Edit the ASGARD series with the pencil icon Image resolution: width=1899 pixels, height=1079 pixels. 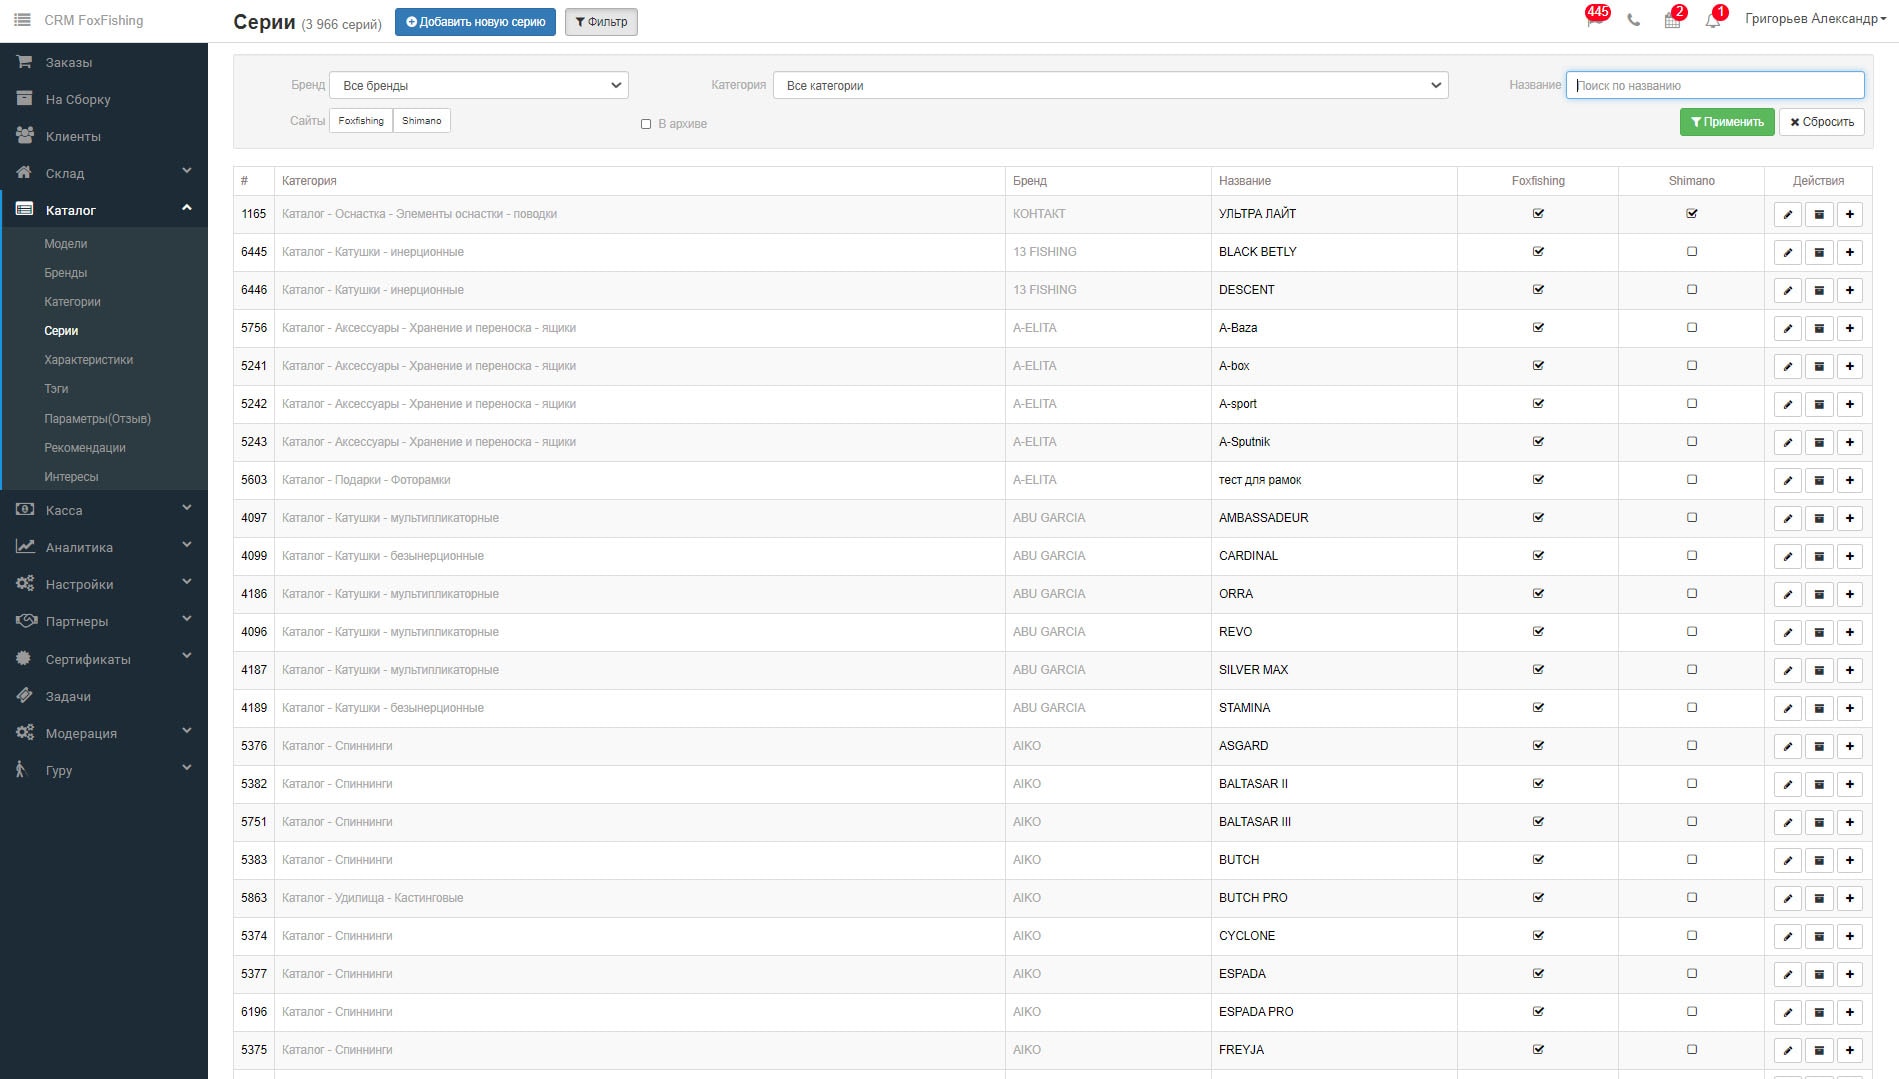[x=1787, y=746]
